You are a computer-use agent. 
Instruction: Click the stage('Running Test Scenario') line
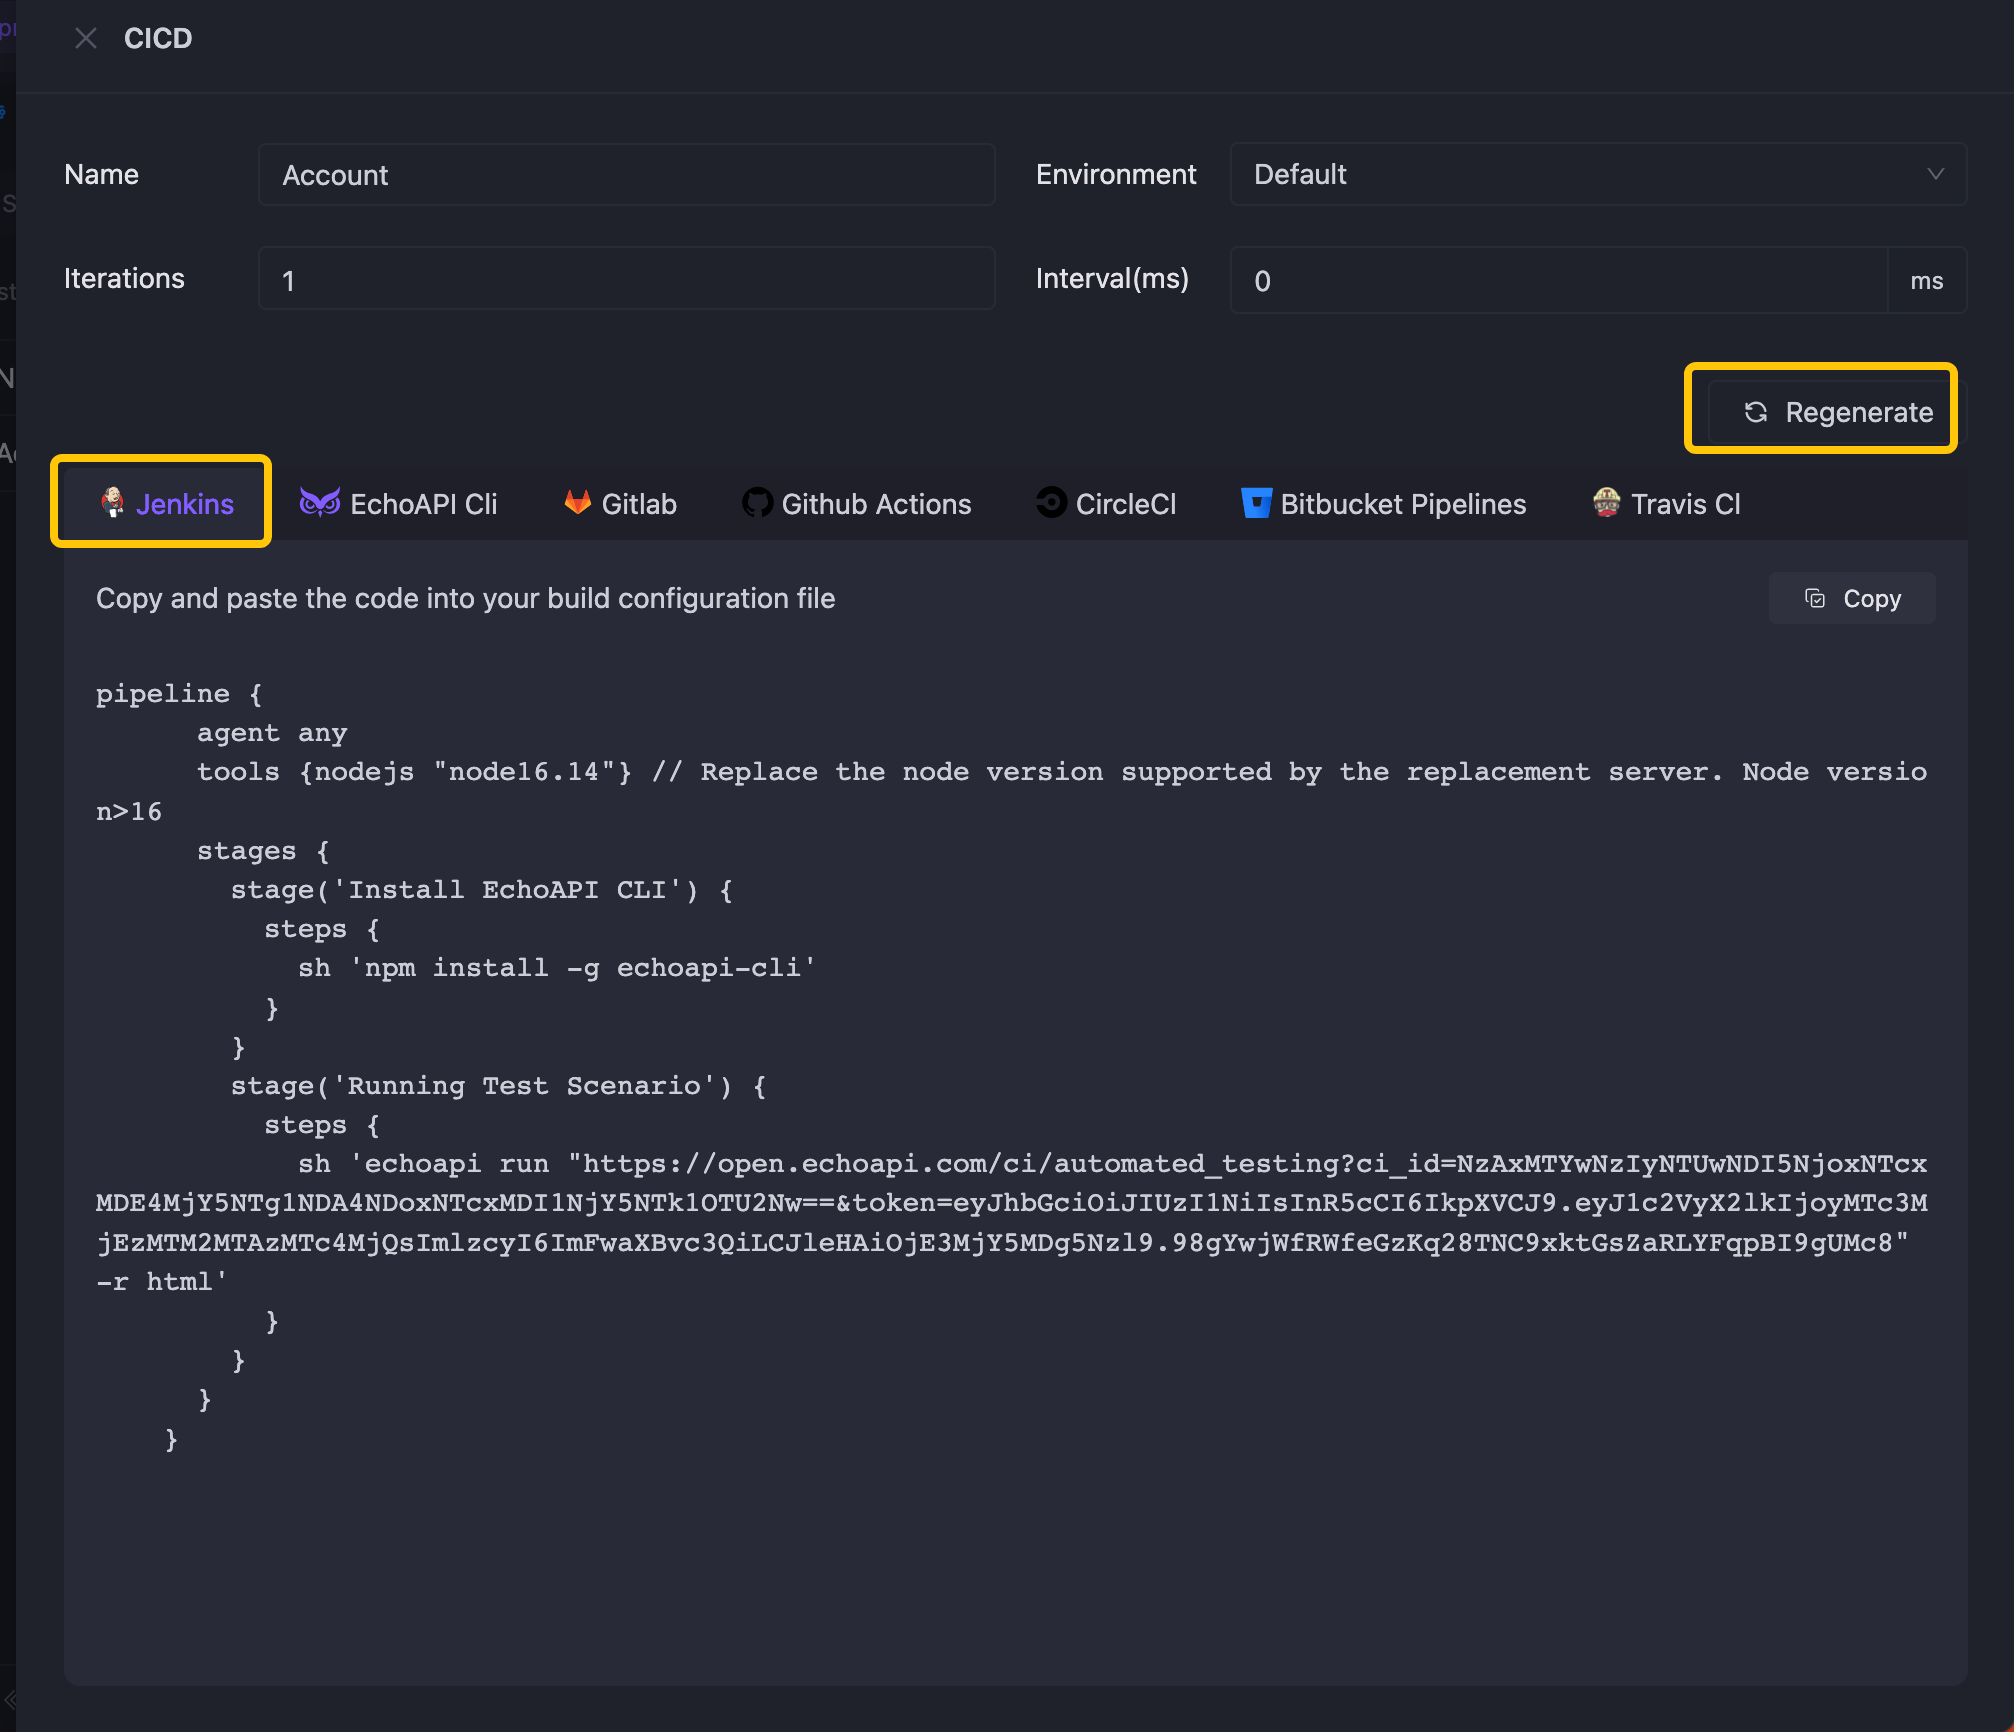click(x=499, y=1086)
